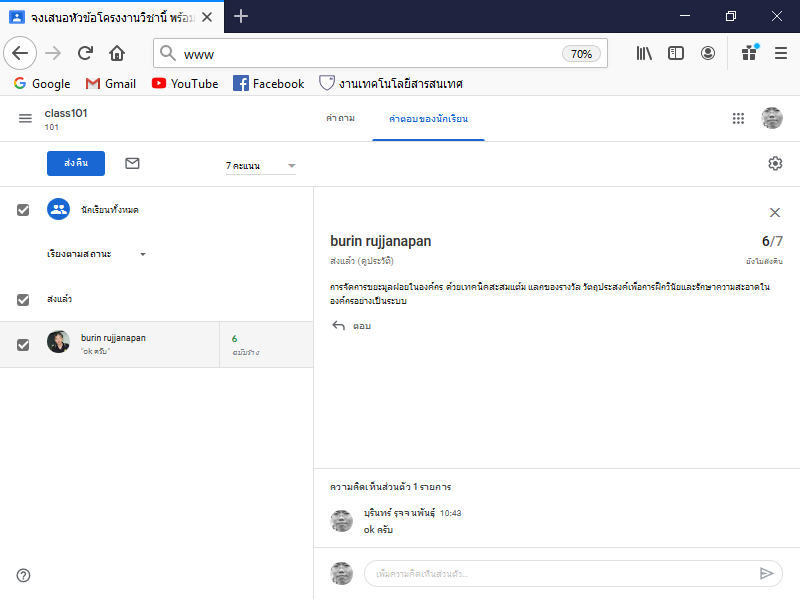Image resolution: width=800 pixels, height=600 pixels.
Task: Open the browser home page
Action: click(117, 53)
